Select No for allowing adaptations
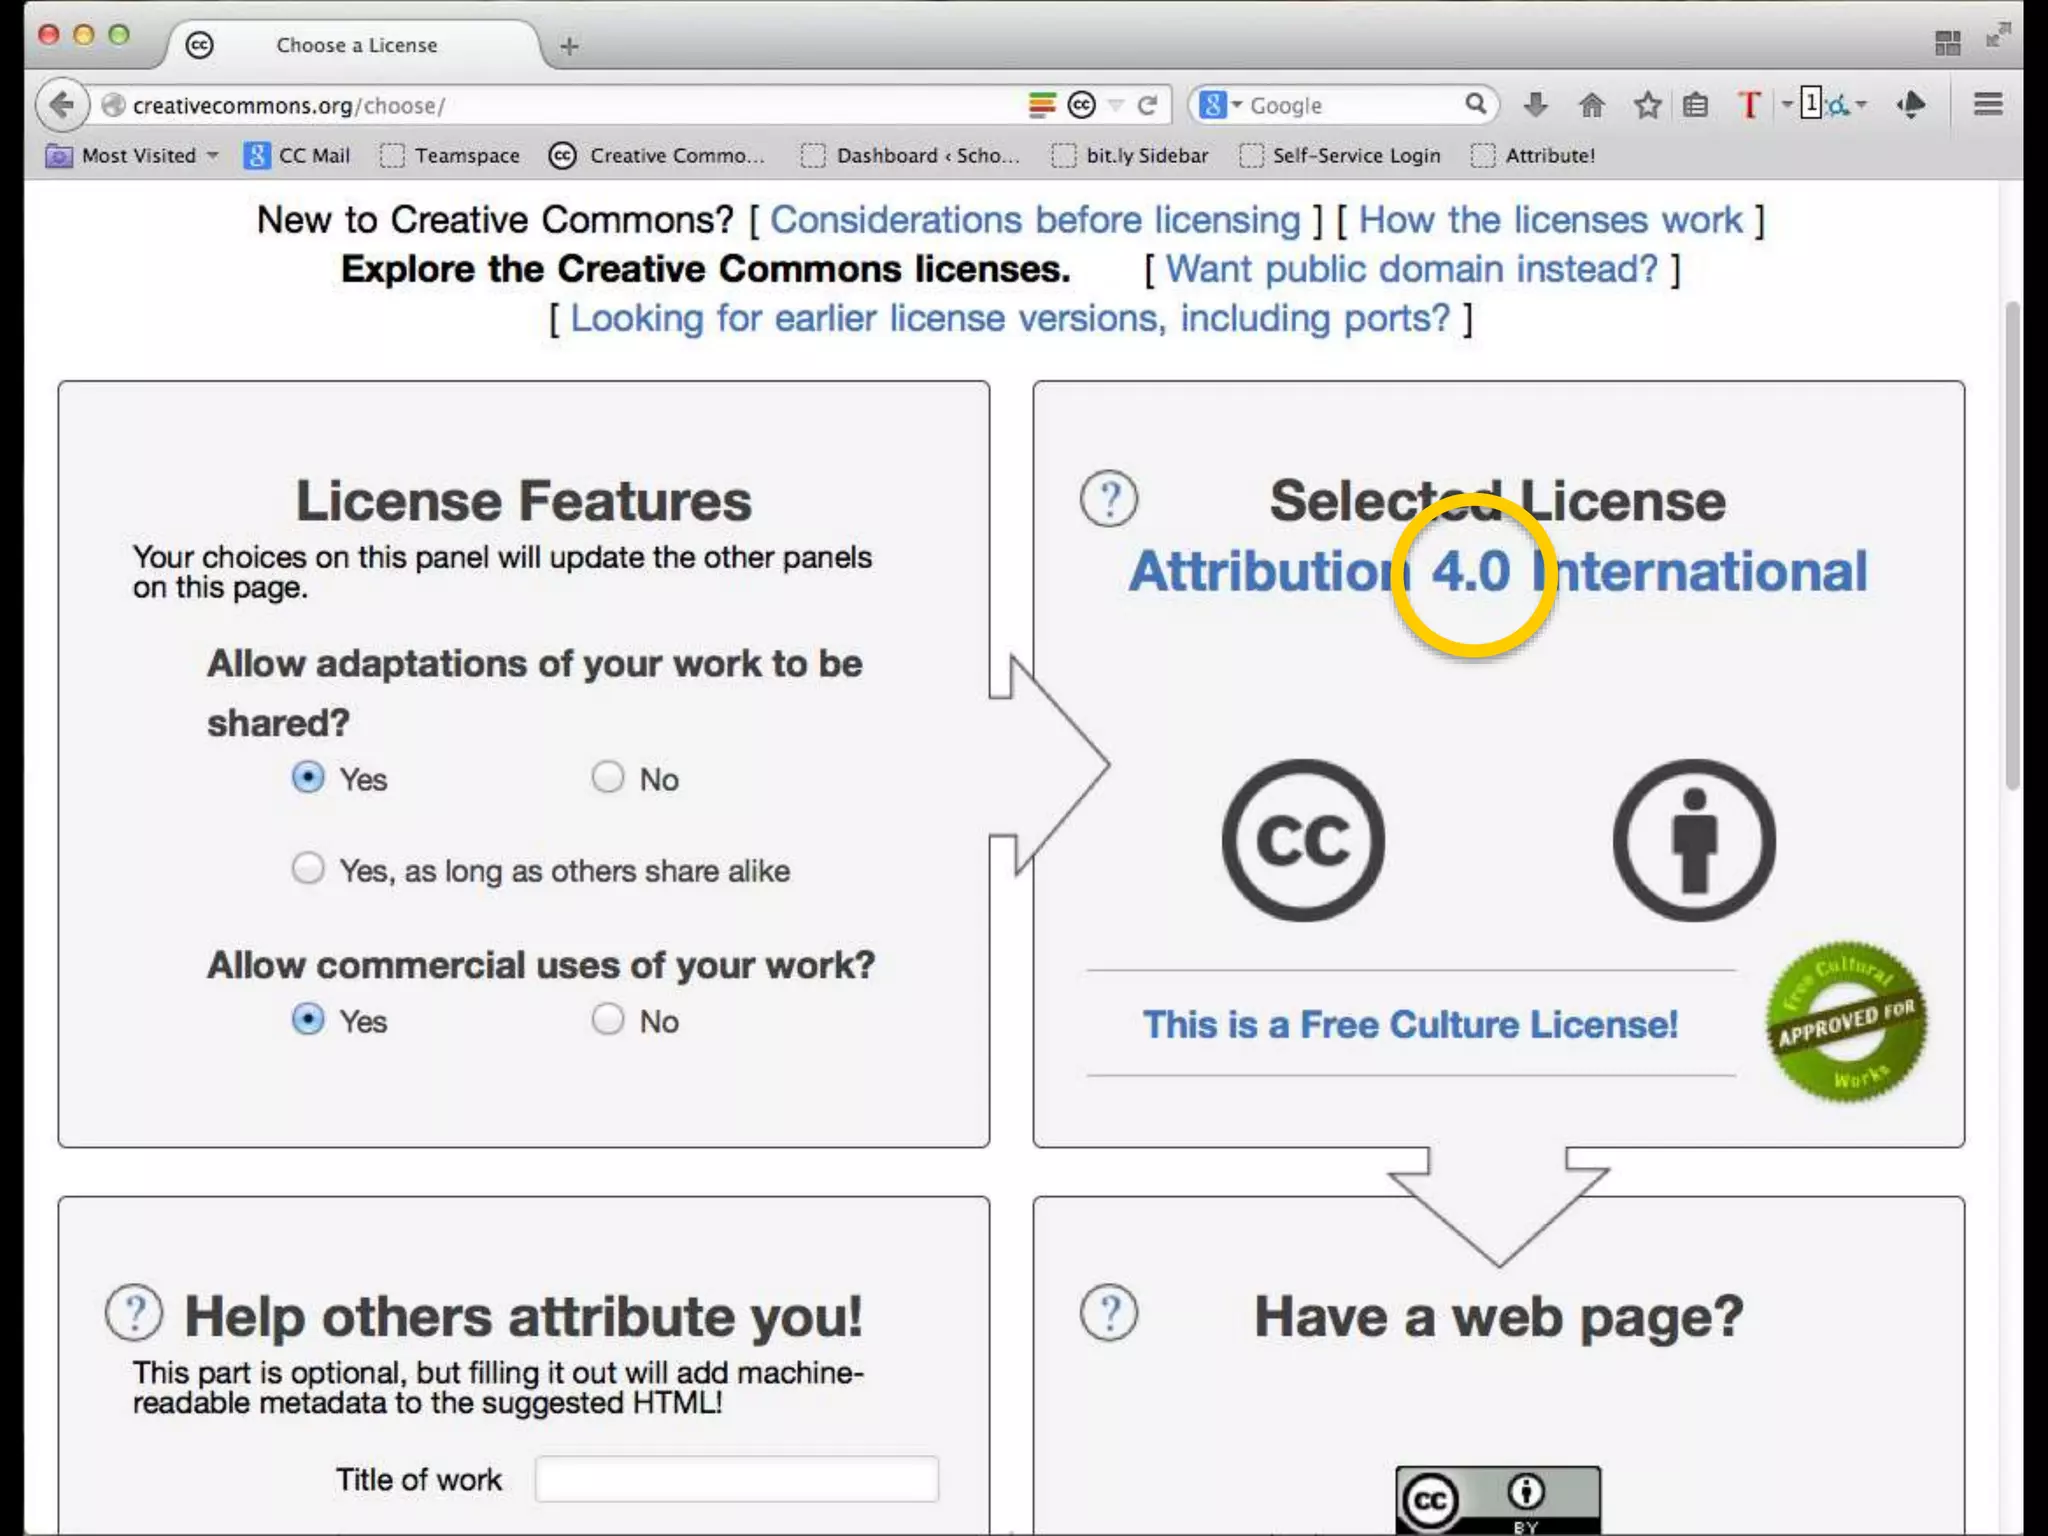The width and height of the screenshot is (2048, 1536). [608, 777]
